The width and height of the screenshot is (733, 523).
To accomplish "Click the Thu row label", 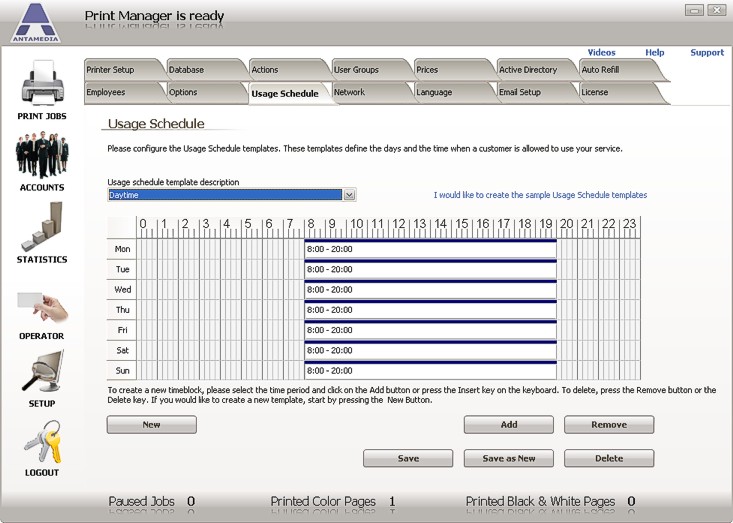I will pos(122,310).
